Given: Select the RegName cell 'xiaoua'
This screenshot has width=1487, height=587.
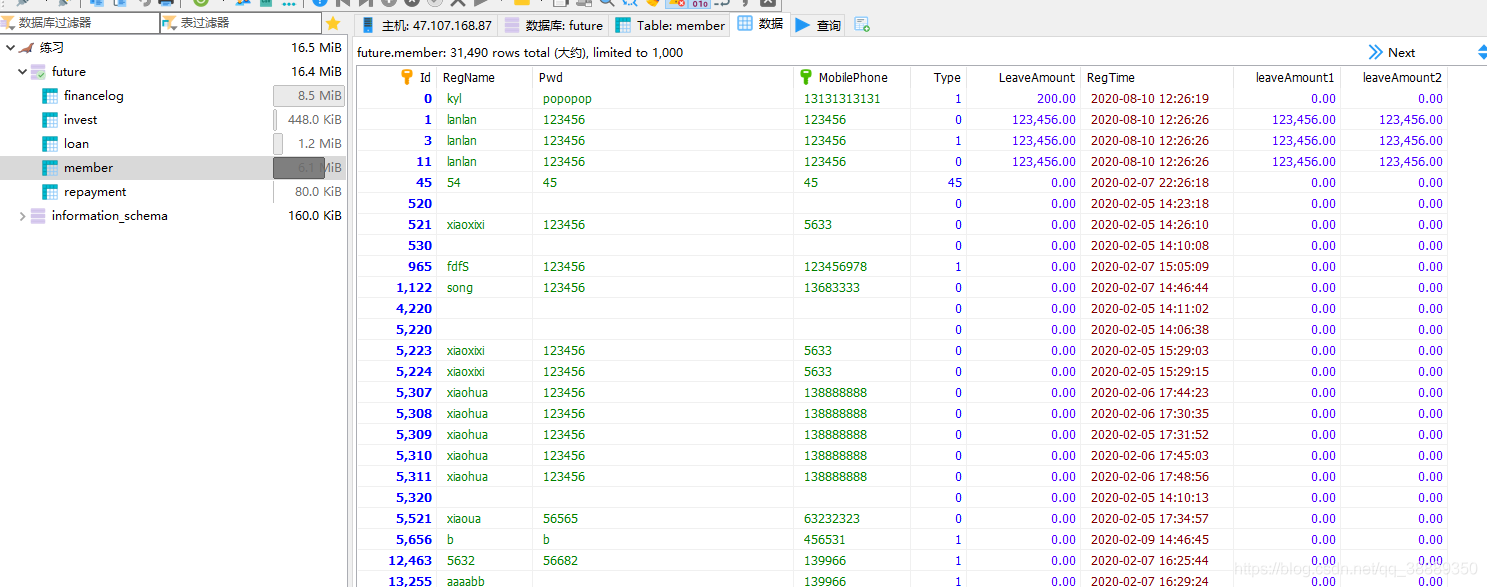Looking at the screenshot, I should coord(464,519).
